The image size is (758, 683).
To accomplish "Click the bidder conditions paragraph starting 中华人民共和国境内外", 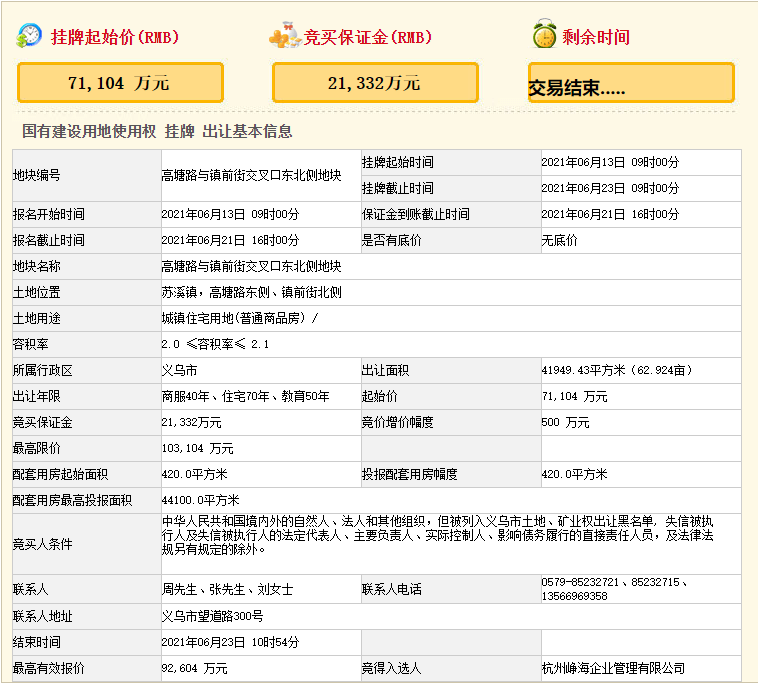I will click(x=437, y=536).
